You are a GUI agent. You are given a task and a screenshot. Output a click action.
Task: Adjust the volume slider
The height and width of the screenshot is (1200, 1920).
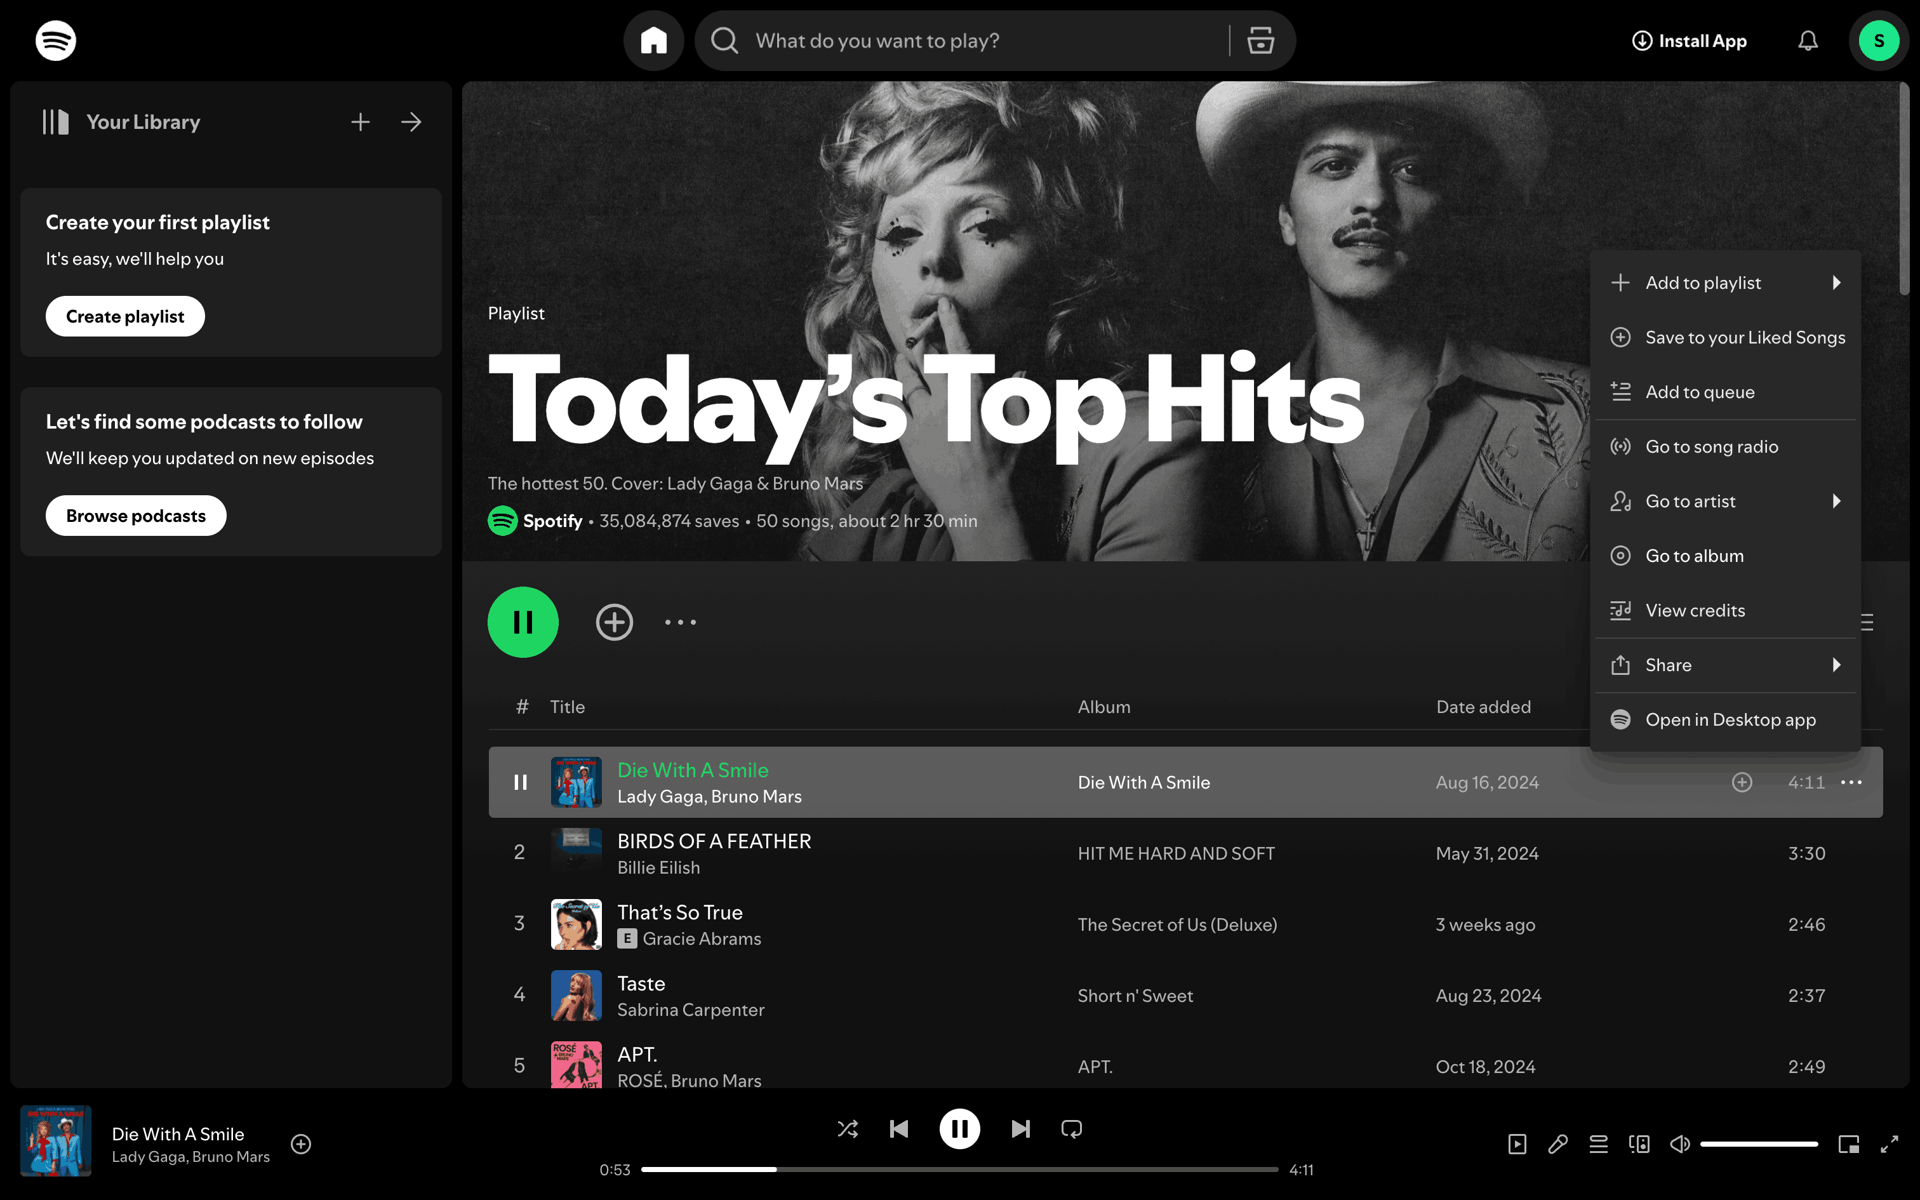(1759, 1144)
